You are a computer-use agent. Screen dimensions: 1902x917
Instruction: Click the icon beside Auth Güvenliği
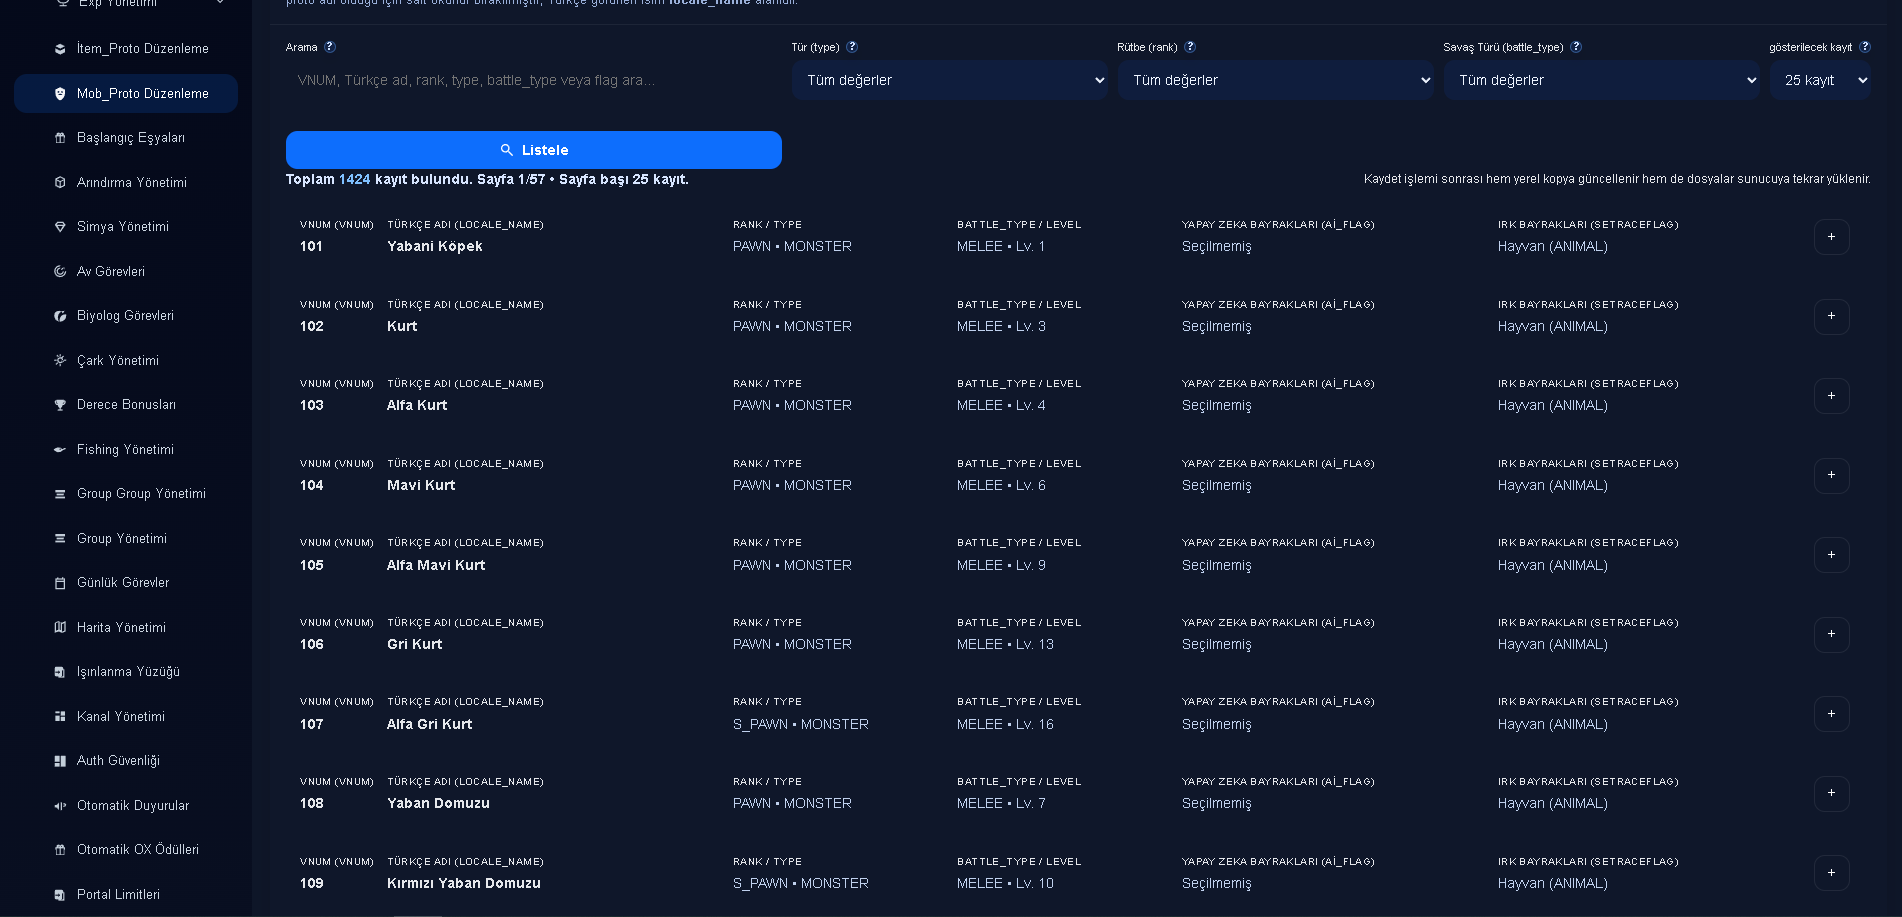click(60, 761)
